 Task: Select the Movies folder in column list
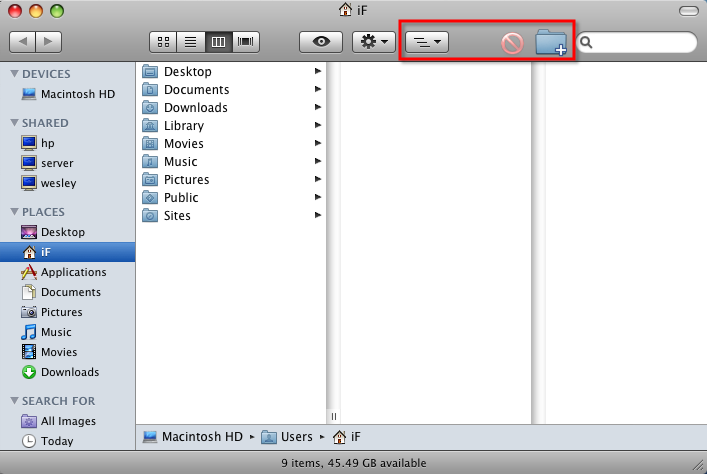[x=231, y=143]
